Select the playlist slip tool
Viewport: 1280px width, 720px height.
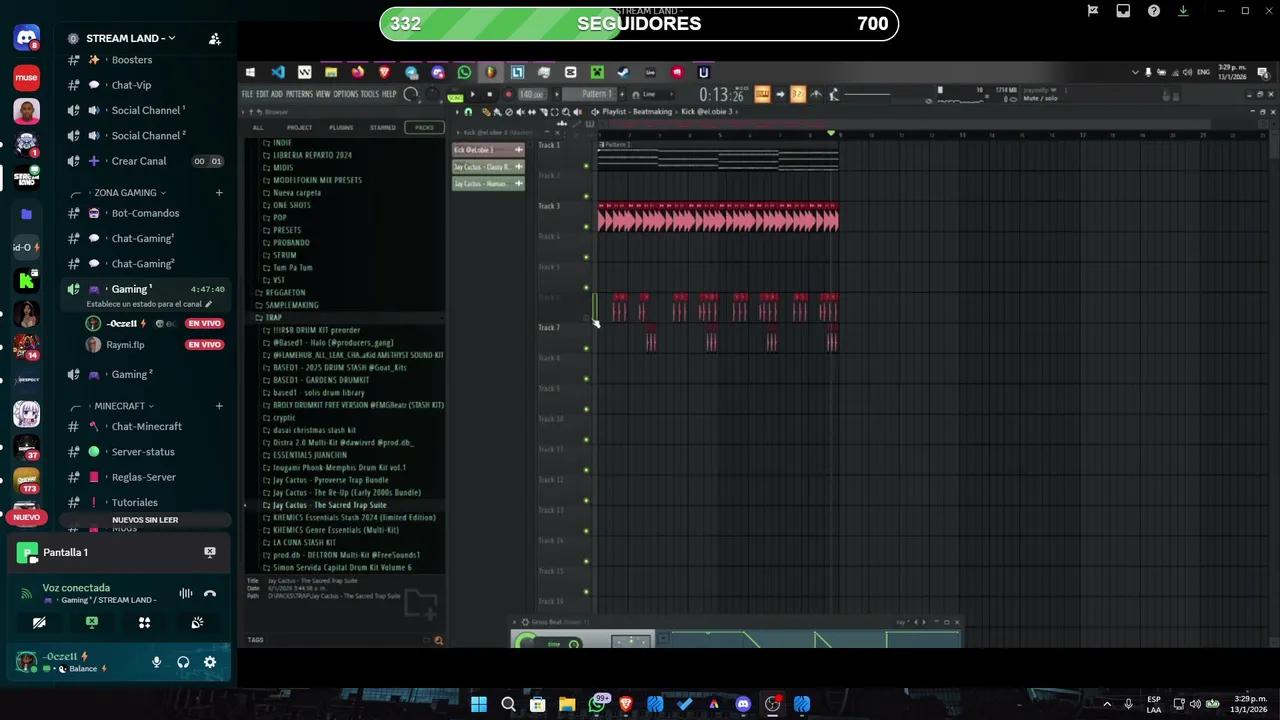click(x=532, y=112)
